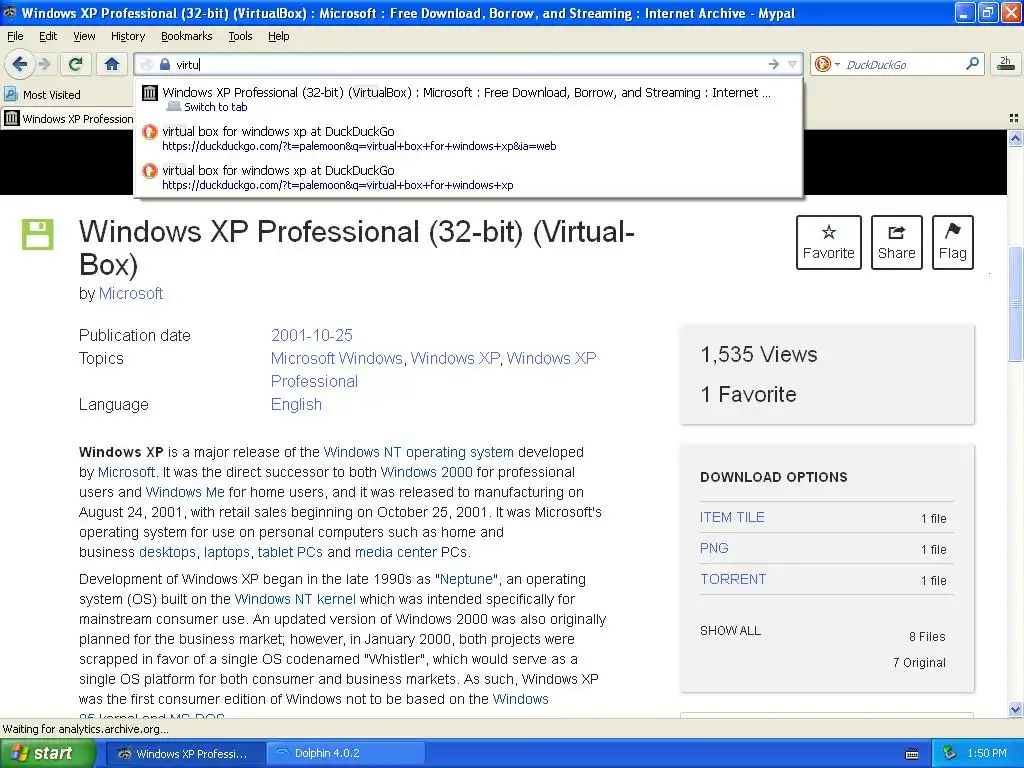Click the 2001-10-25 publication date link
The width and height of the screenshot is (1024, 768).
(x=312, y=335)
